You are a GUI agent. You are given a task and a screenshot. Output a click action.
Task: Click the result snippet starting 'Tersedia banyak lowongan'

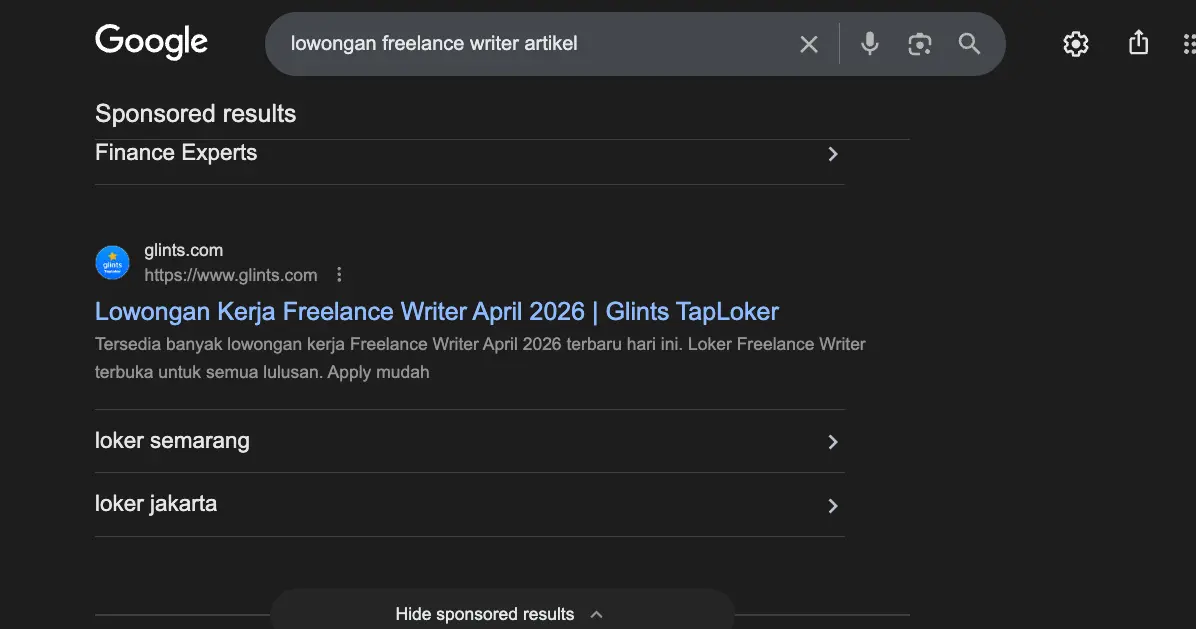click(x=480, y=358)
